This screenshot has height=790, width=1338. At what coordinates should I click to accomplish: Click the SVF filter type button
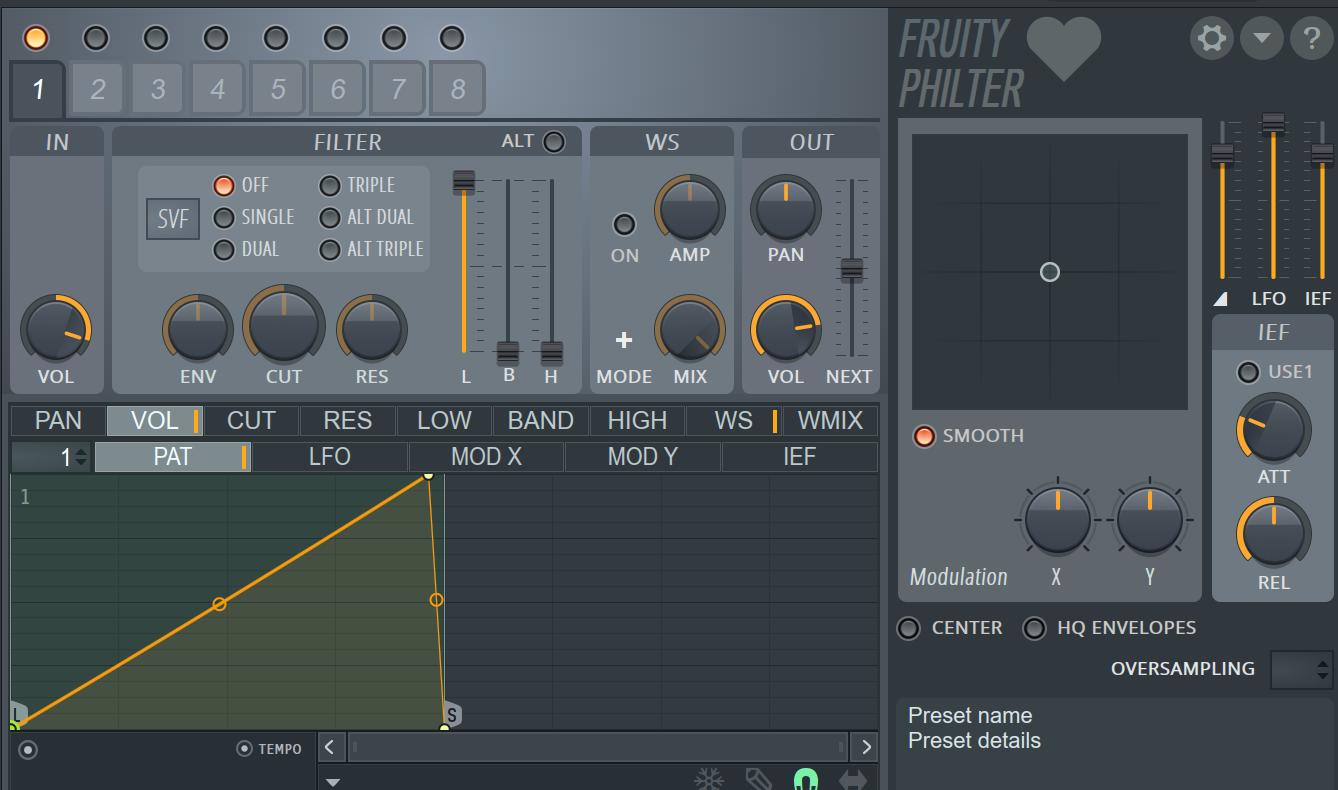(173, 219)
